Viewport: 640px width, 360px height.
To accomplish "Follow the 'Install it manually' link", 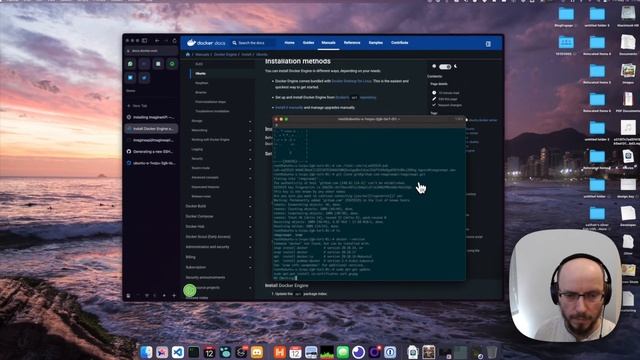I will point(289,108).
